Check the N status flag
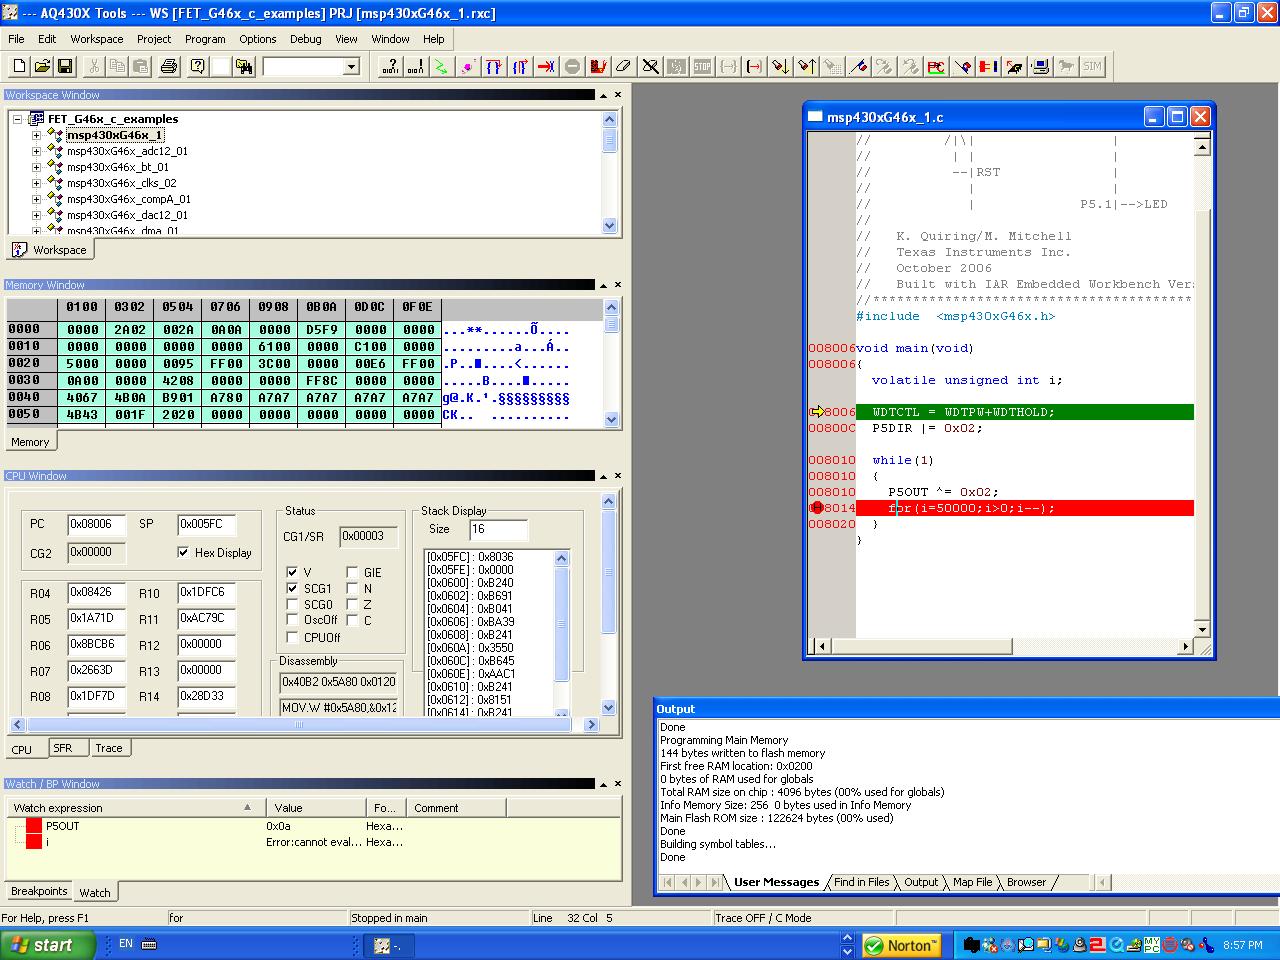 click(x=352, y=588)
